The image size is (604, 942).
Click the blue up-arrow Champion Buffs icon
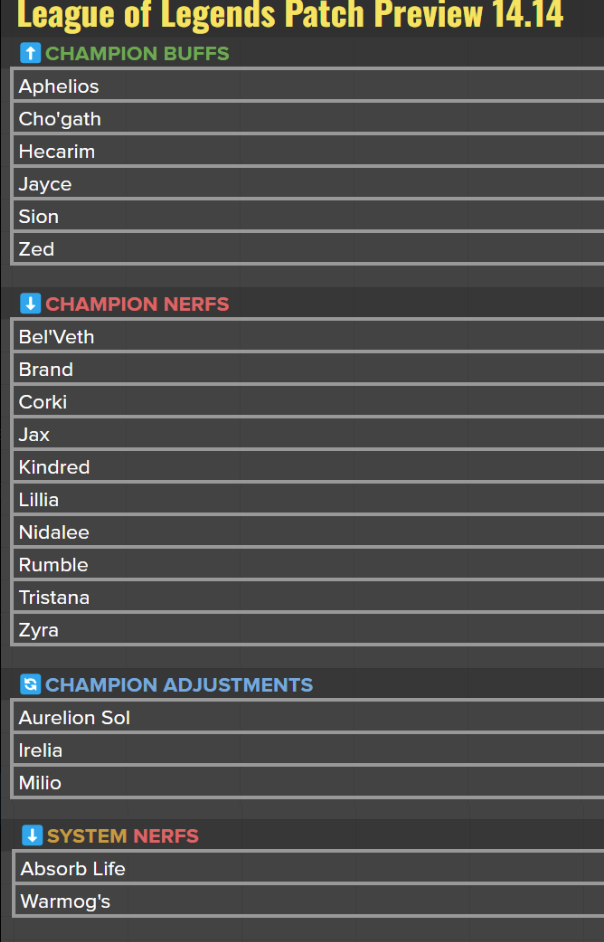click(31, 53)
